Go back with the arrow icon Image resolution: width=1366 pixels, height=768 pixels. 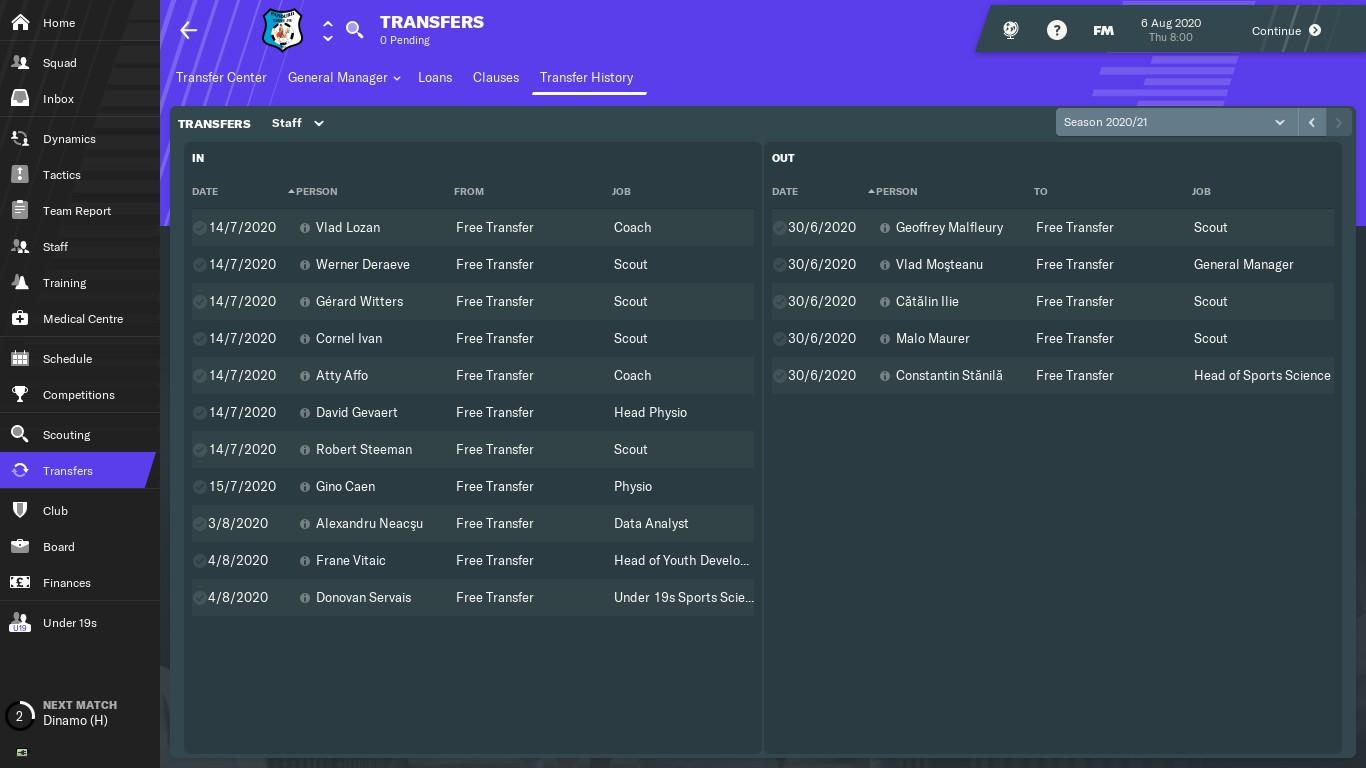click(189, 30)
